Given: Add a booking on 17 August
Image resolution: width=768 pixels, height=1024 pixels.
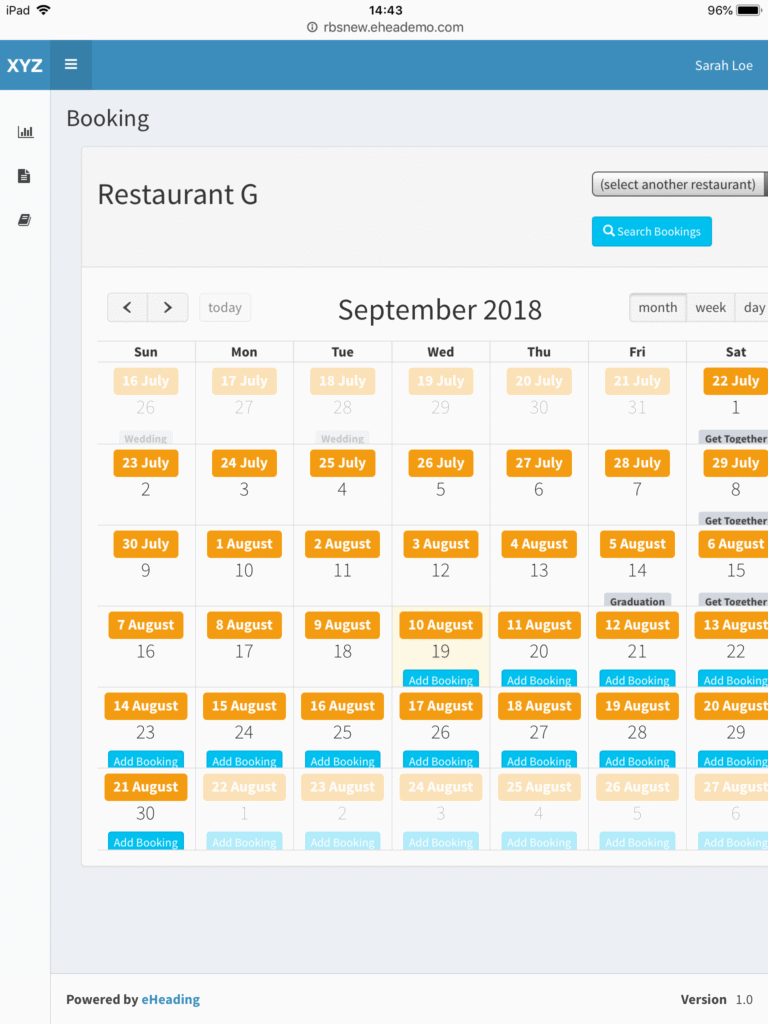Looking at the screenshot, I should coord(440,760).
